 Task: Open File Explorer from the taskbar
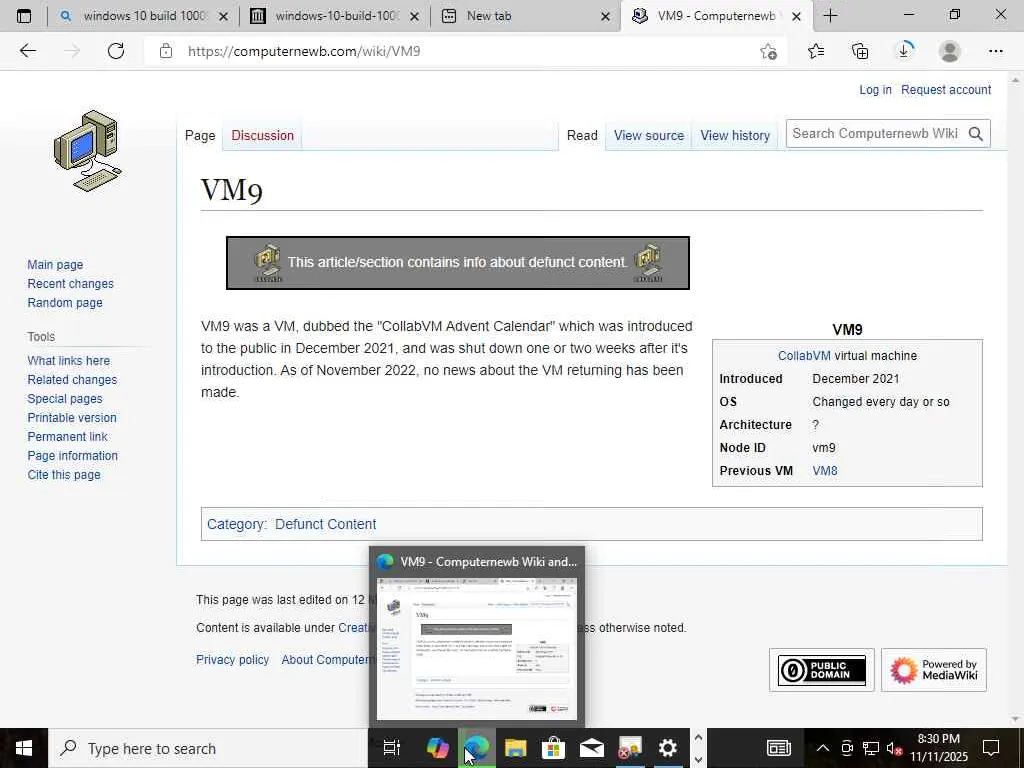pyautogui.click(x=515, y=748)
